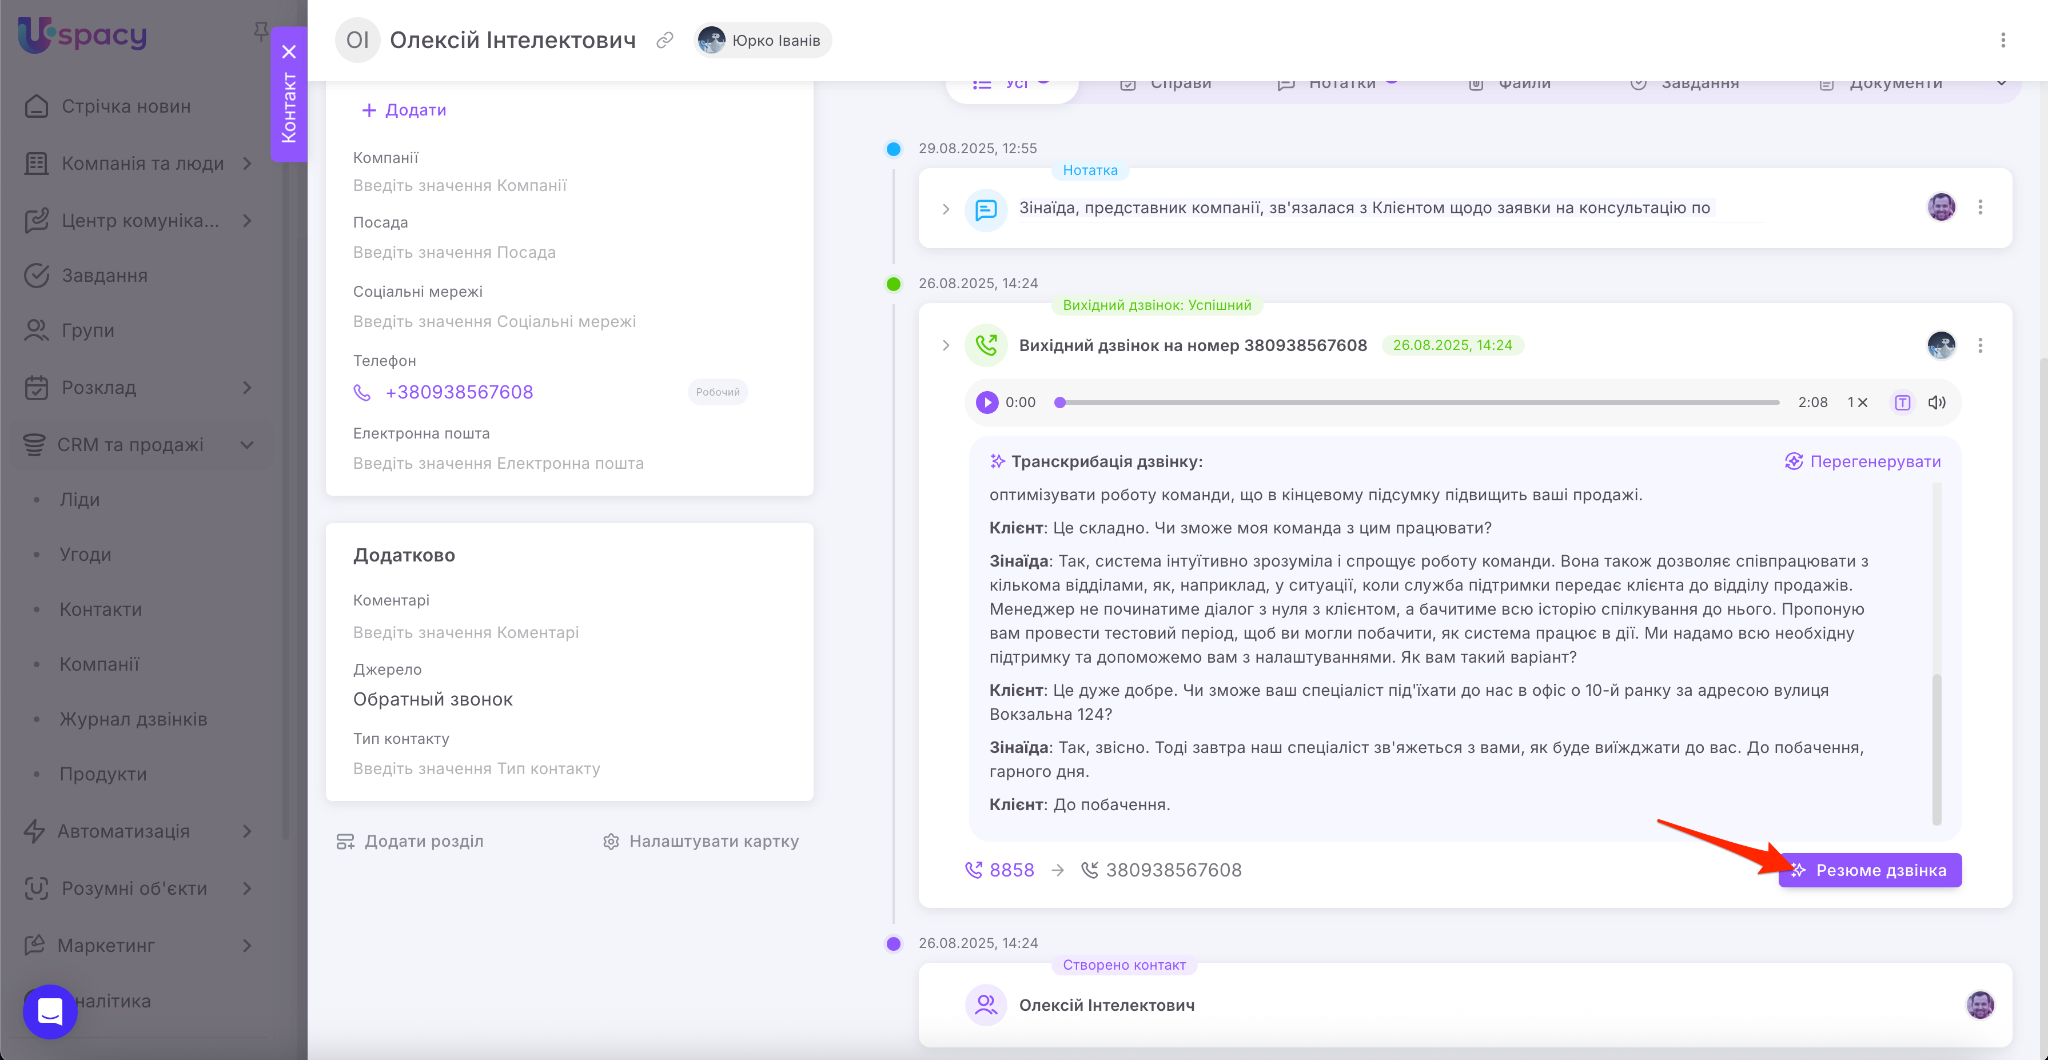The width and height of the screenshot is (2048, 1060).
Task: Open Журнал дзвінків in sidebar
Action: pyautogui.click(x=133, y=719)
